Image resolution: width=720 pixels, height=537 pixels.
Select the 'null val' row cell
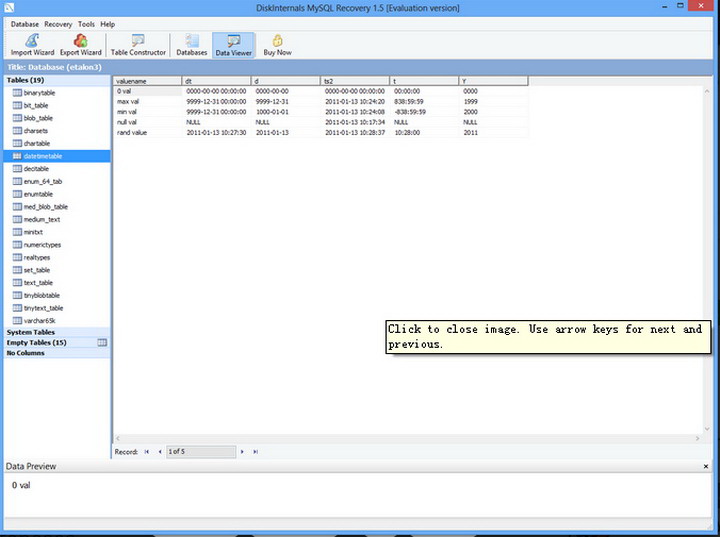click(147, 122)
